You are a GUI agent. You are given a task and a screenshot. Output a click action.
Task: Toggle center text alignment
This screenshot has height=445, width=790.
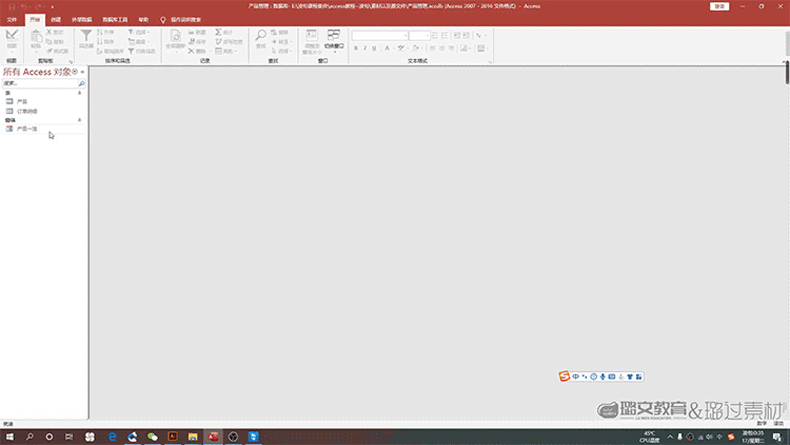442,48
